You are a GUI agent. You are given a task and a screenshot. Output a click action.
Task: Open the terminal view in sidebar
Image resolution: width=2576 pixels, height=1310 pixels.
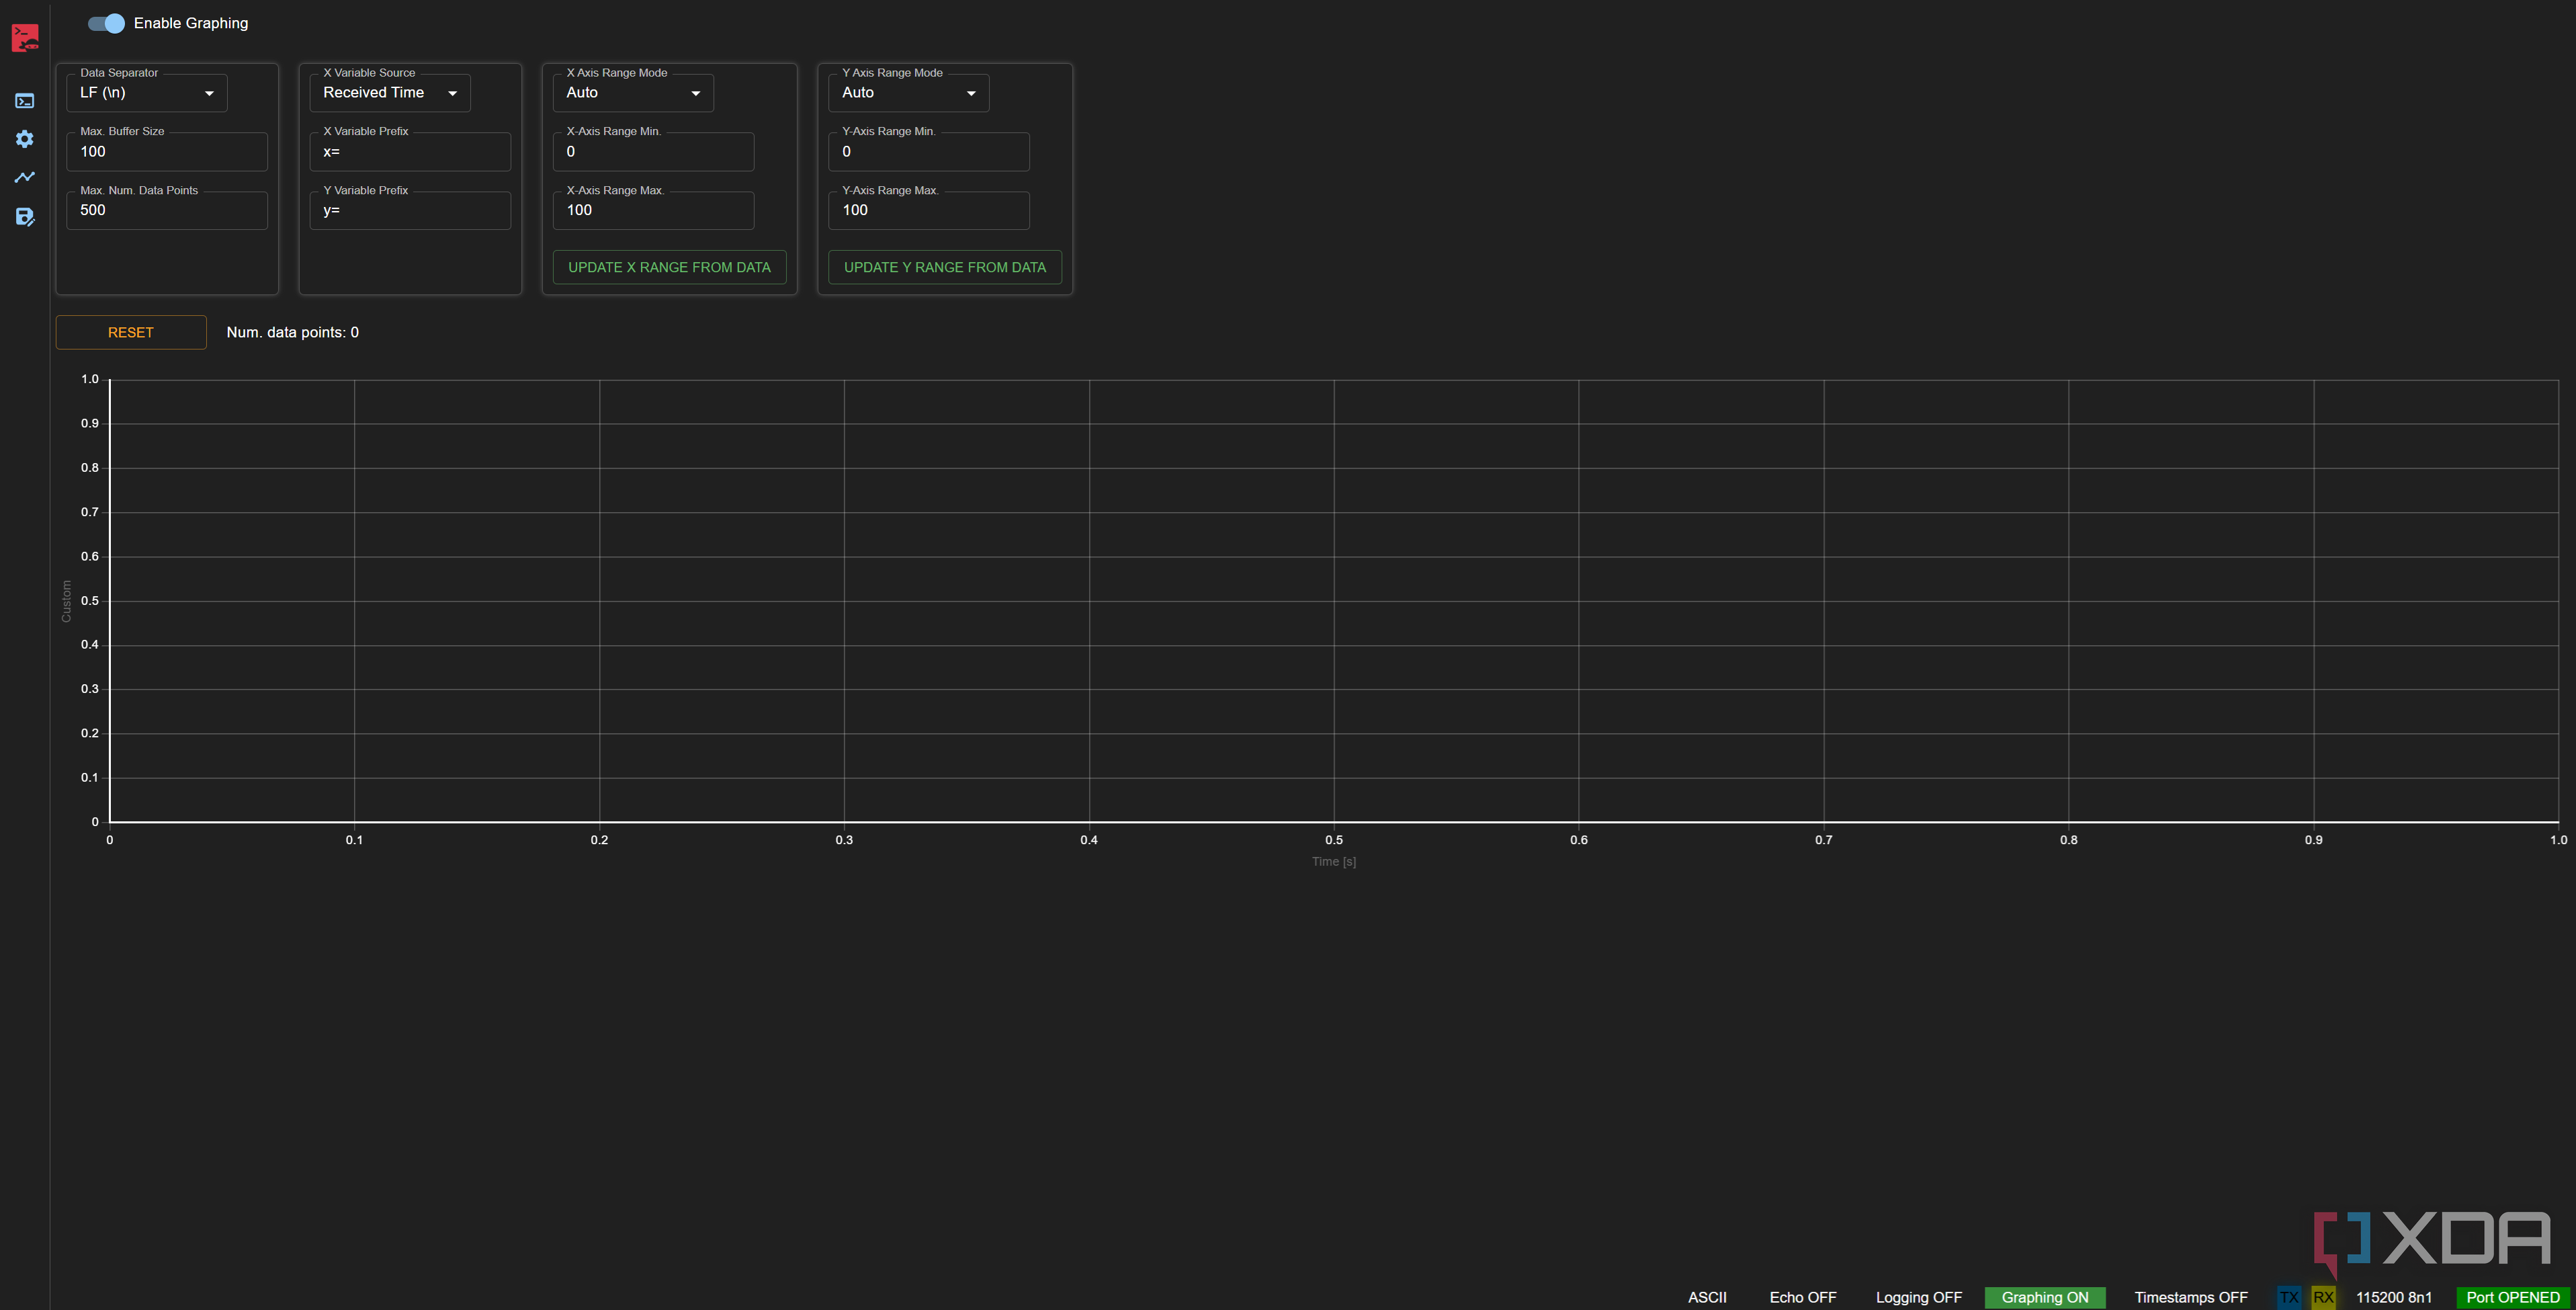(25, 100)
